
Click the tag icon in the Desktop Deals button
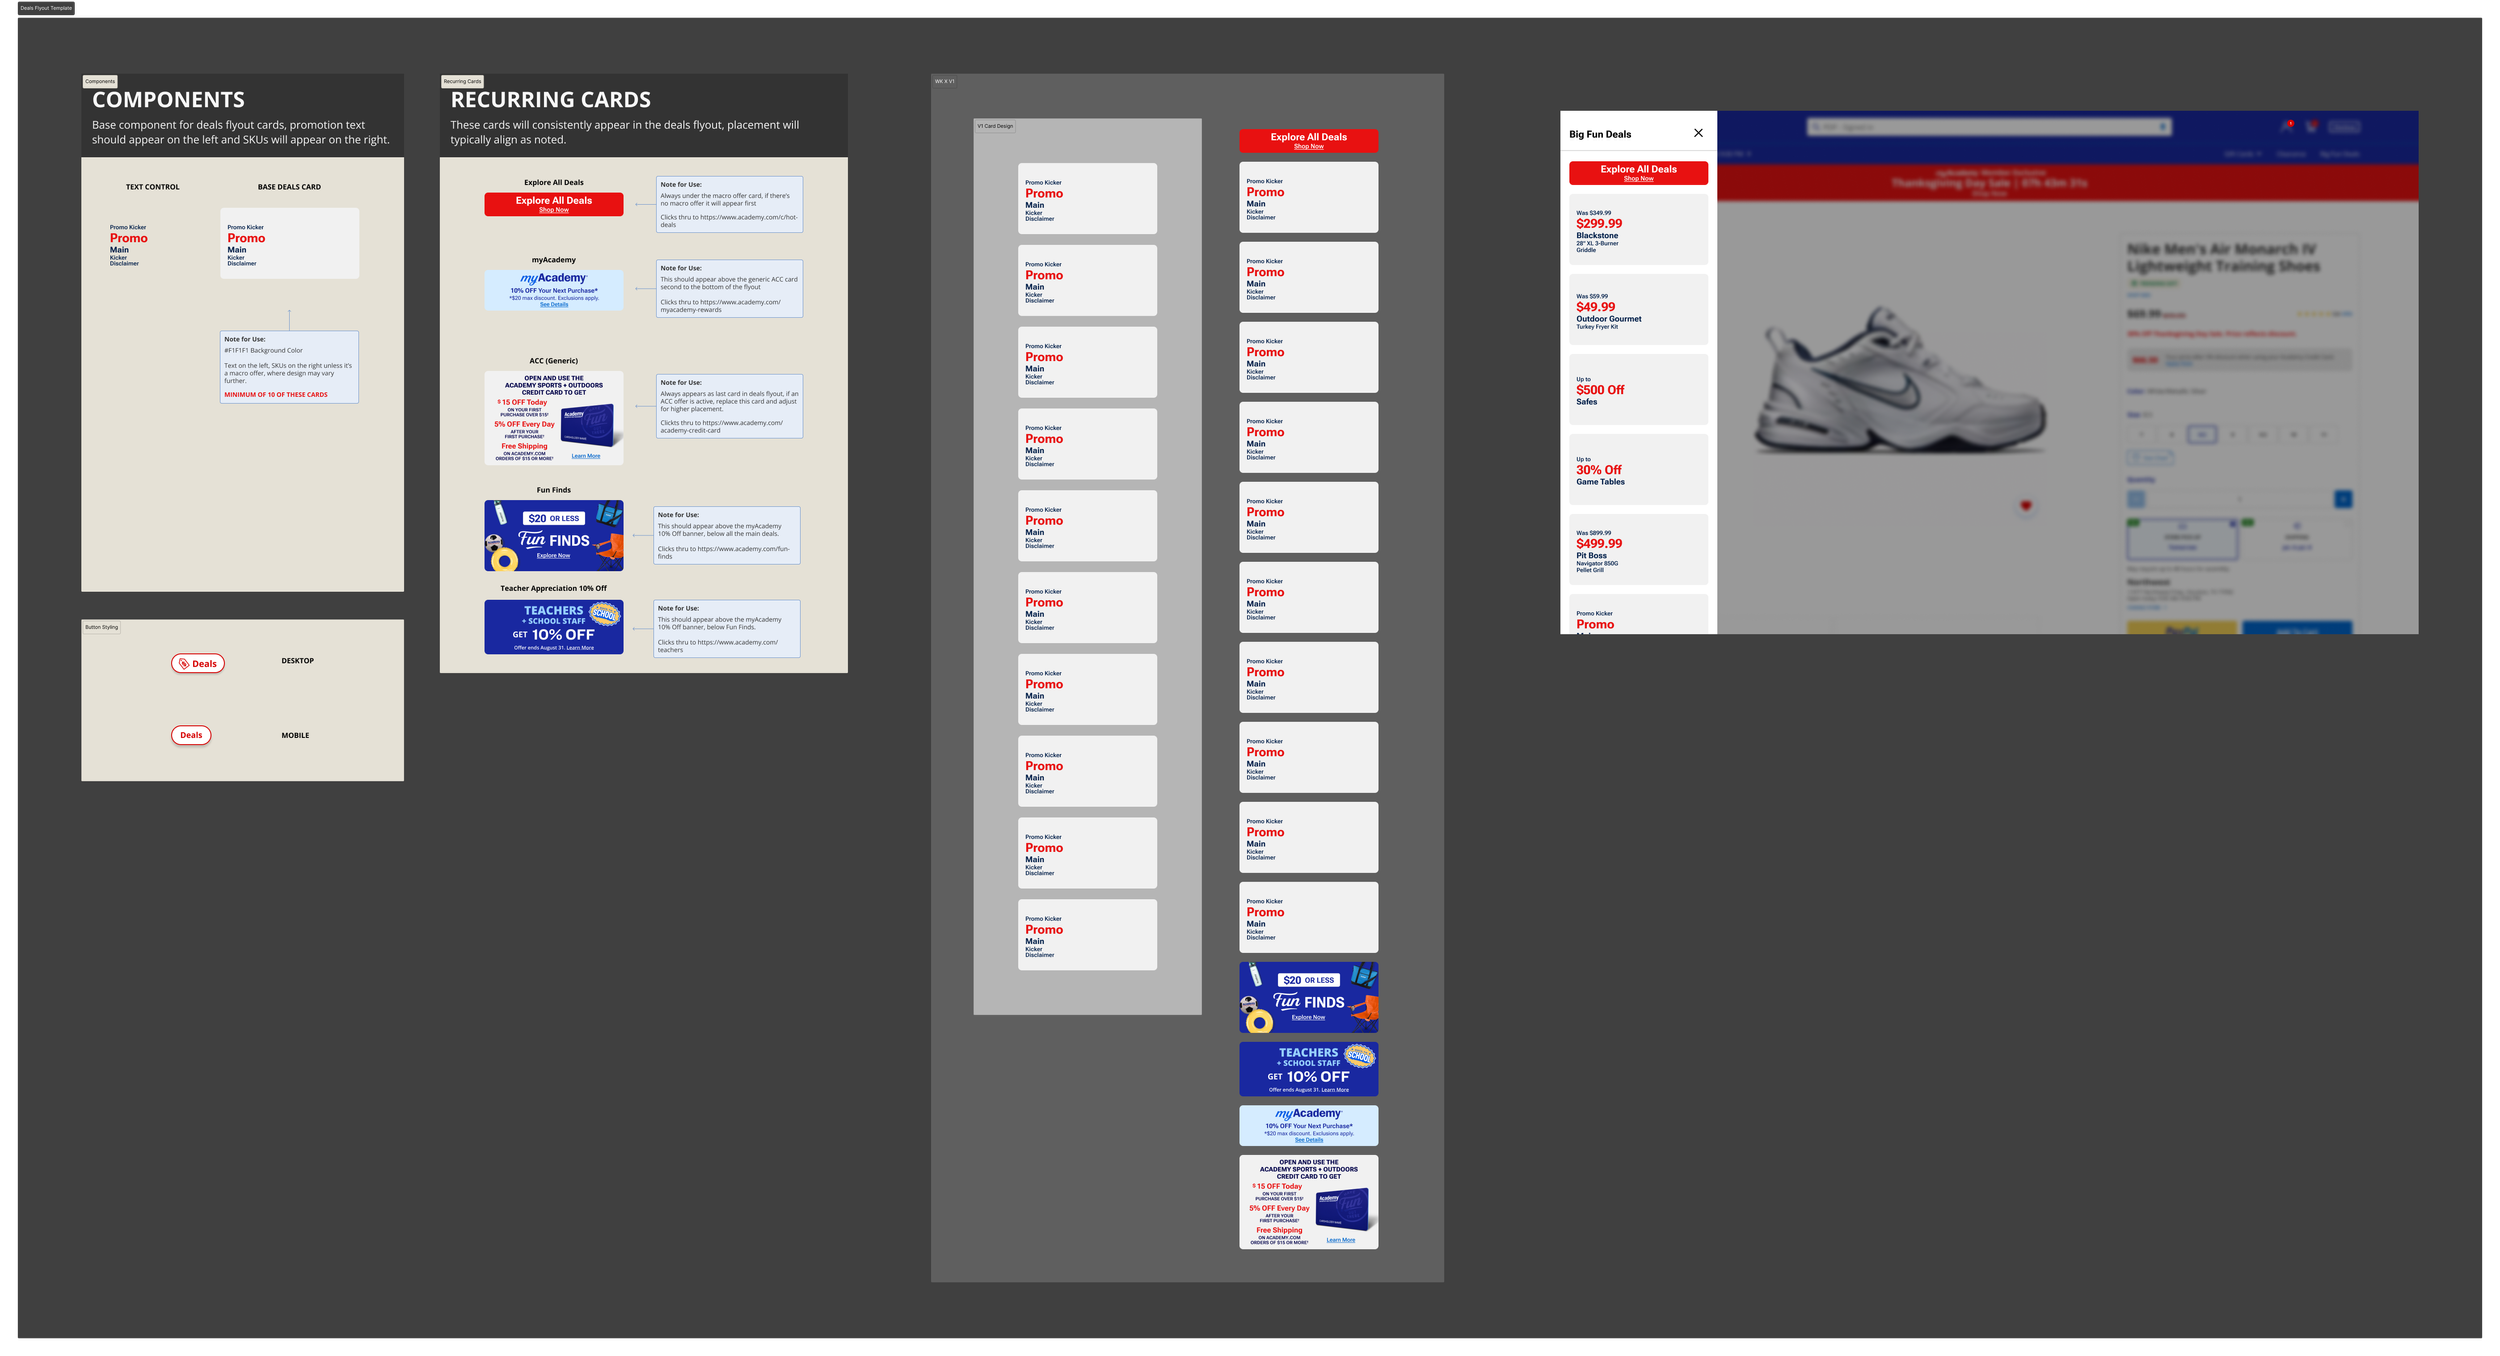pyautogui.click(x=184, y=664)
